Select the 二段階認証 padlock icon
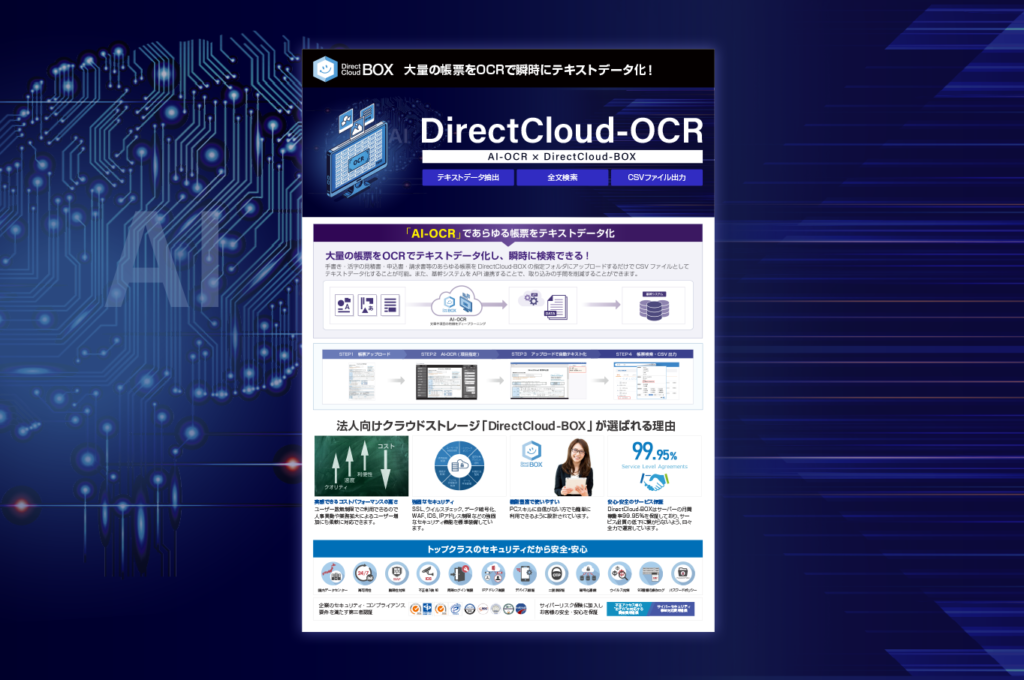Screen dimensions: 1024x680 (x=556, y=571)
